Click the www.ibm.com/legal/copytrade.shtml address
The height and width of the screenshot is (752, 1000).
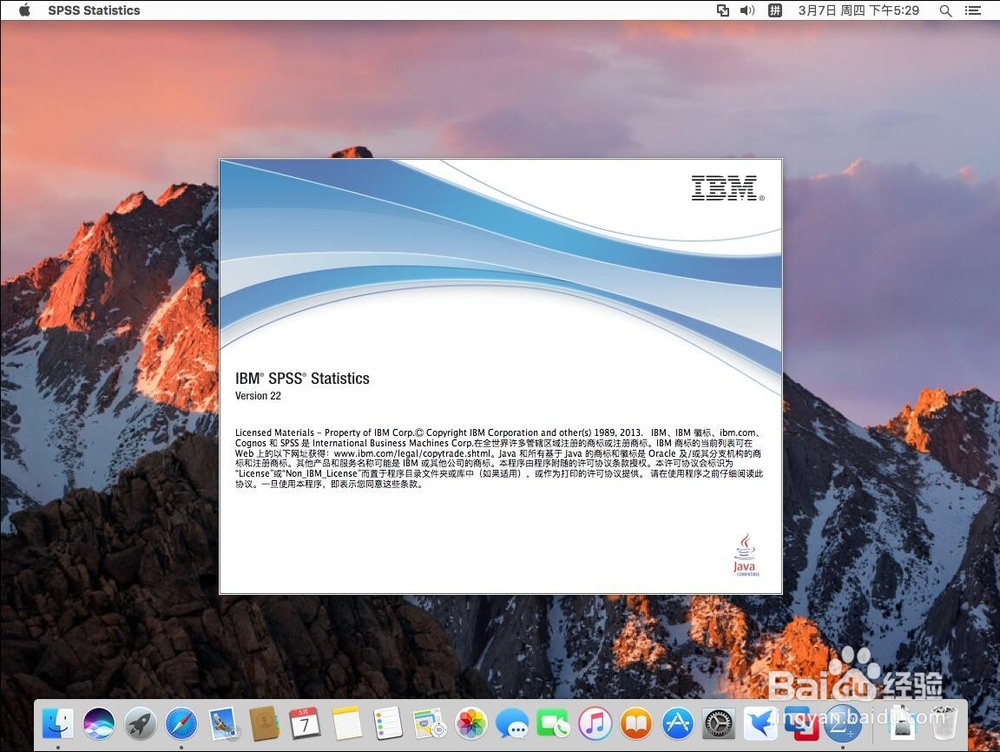pyautogui.click(x=413, y=453)
